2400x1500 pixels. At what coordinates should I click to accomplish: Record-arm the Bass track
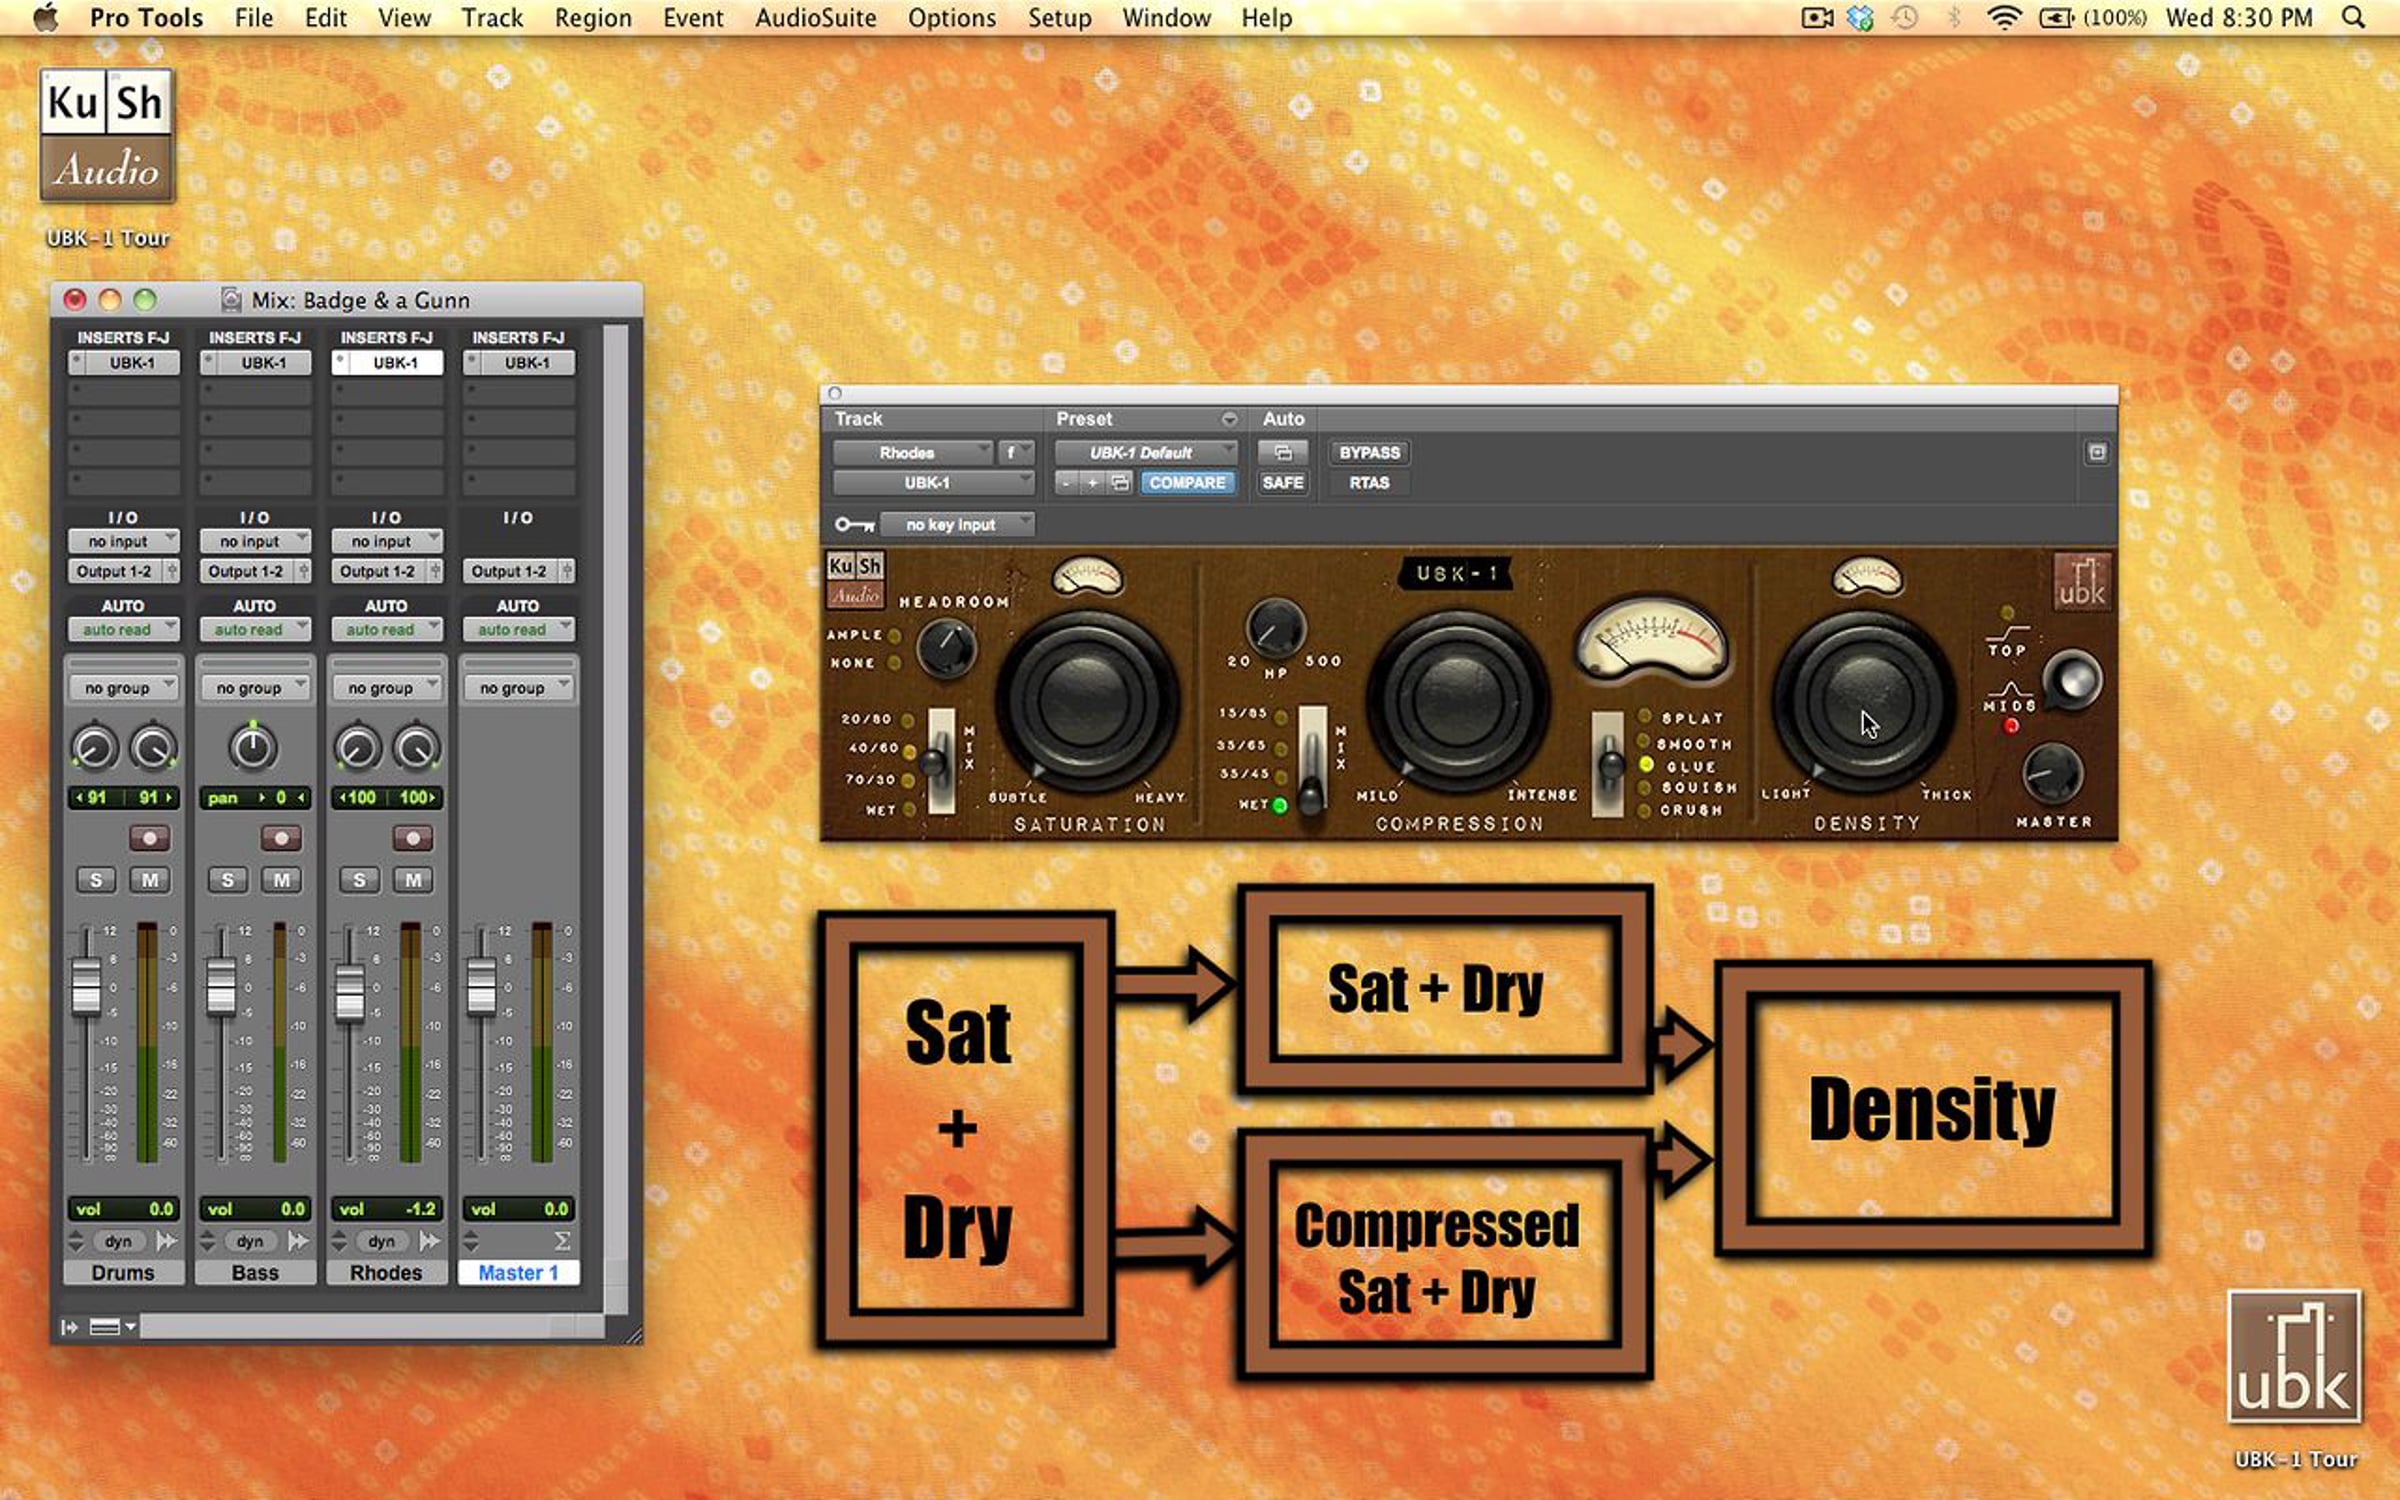point(281,837)
